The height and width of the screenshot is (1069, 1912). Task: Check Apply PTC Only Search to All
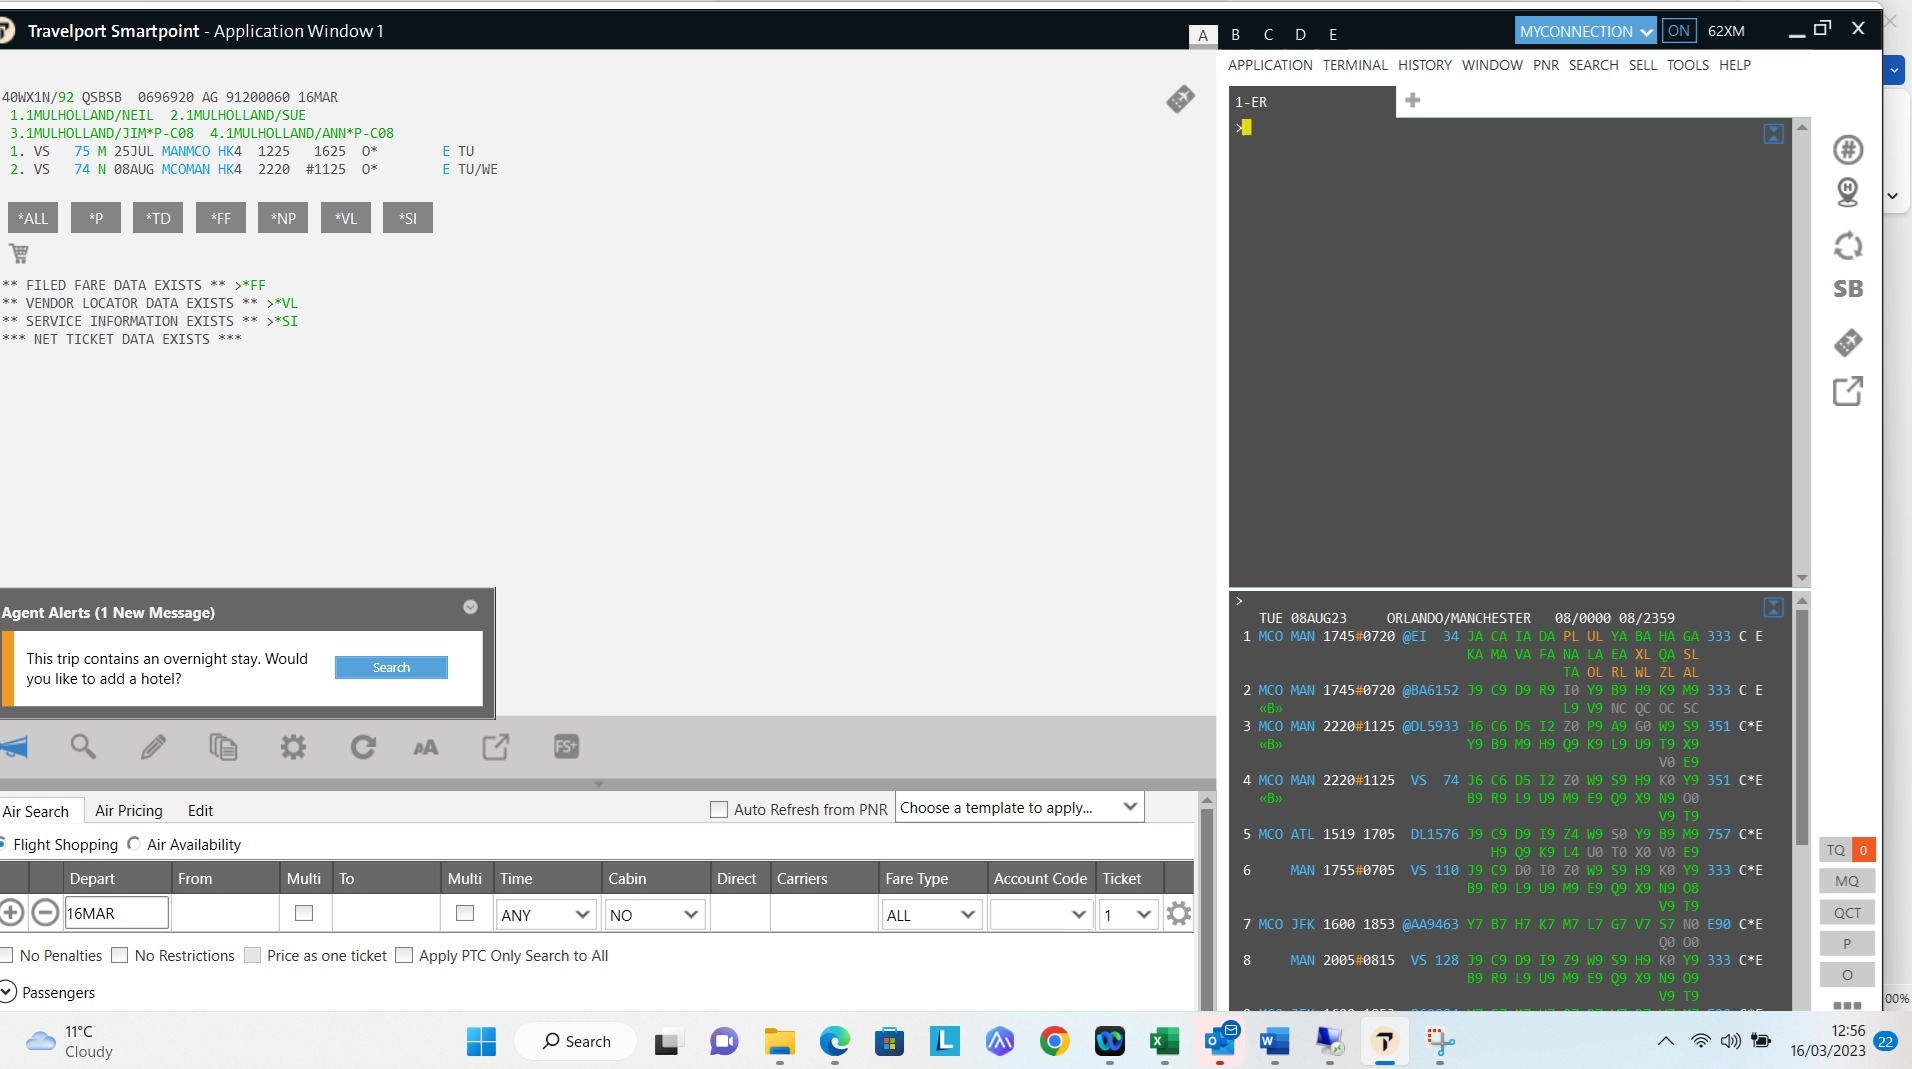click(404, 955)
